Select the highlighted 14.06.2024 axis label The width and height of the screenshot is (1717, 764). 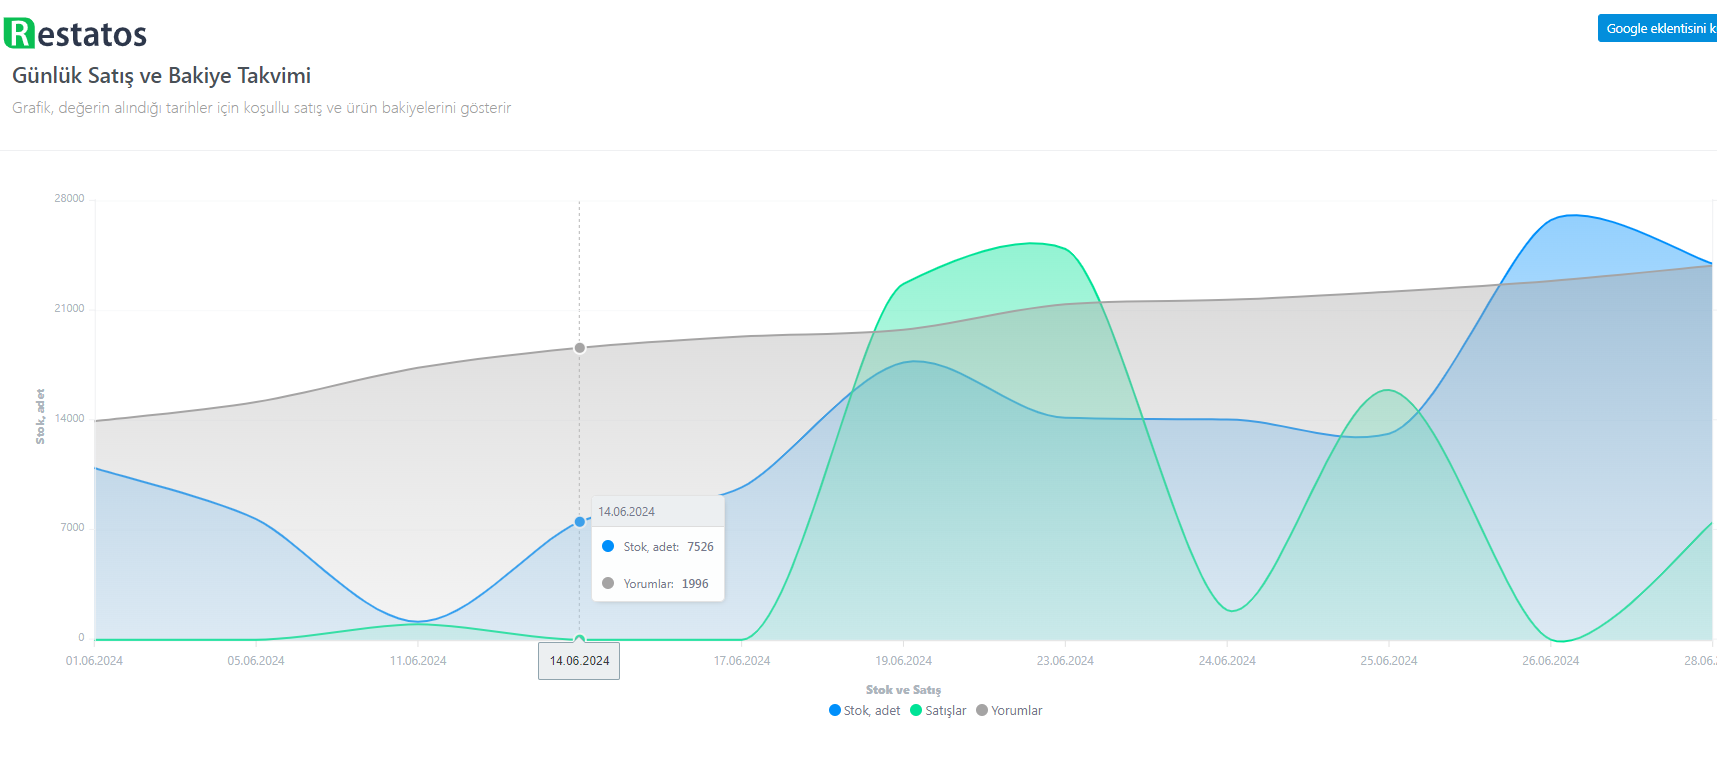(579, 661)
